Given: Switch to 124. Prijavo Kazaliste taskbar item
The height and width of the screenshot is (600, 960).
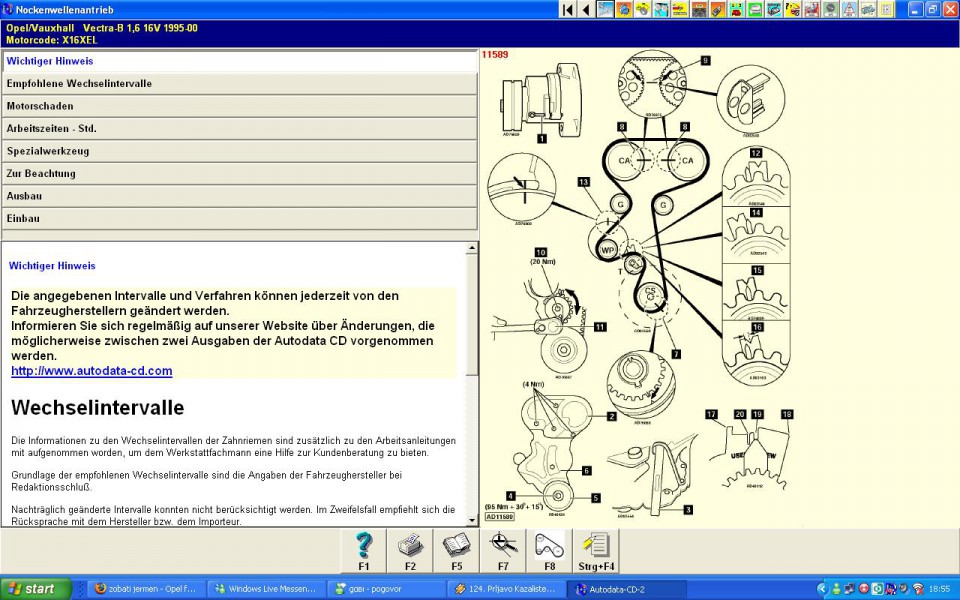Looking at the screenshot, I should (x=506, y=589).
